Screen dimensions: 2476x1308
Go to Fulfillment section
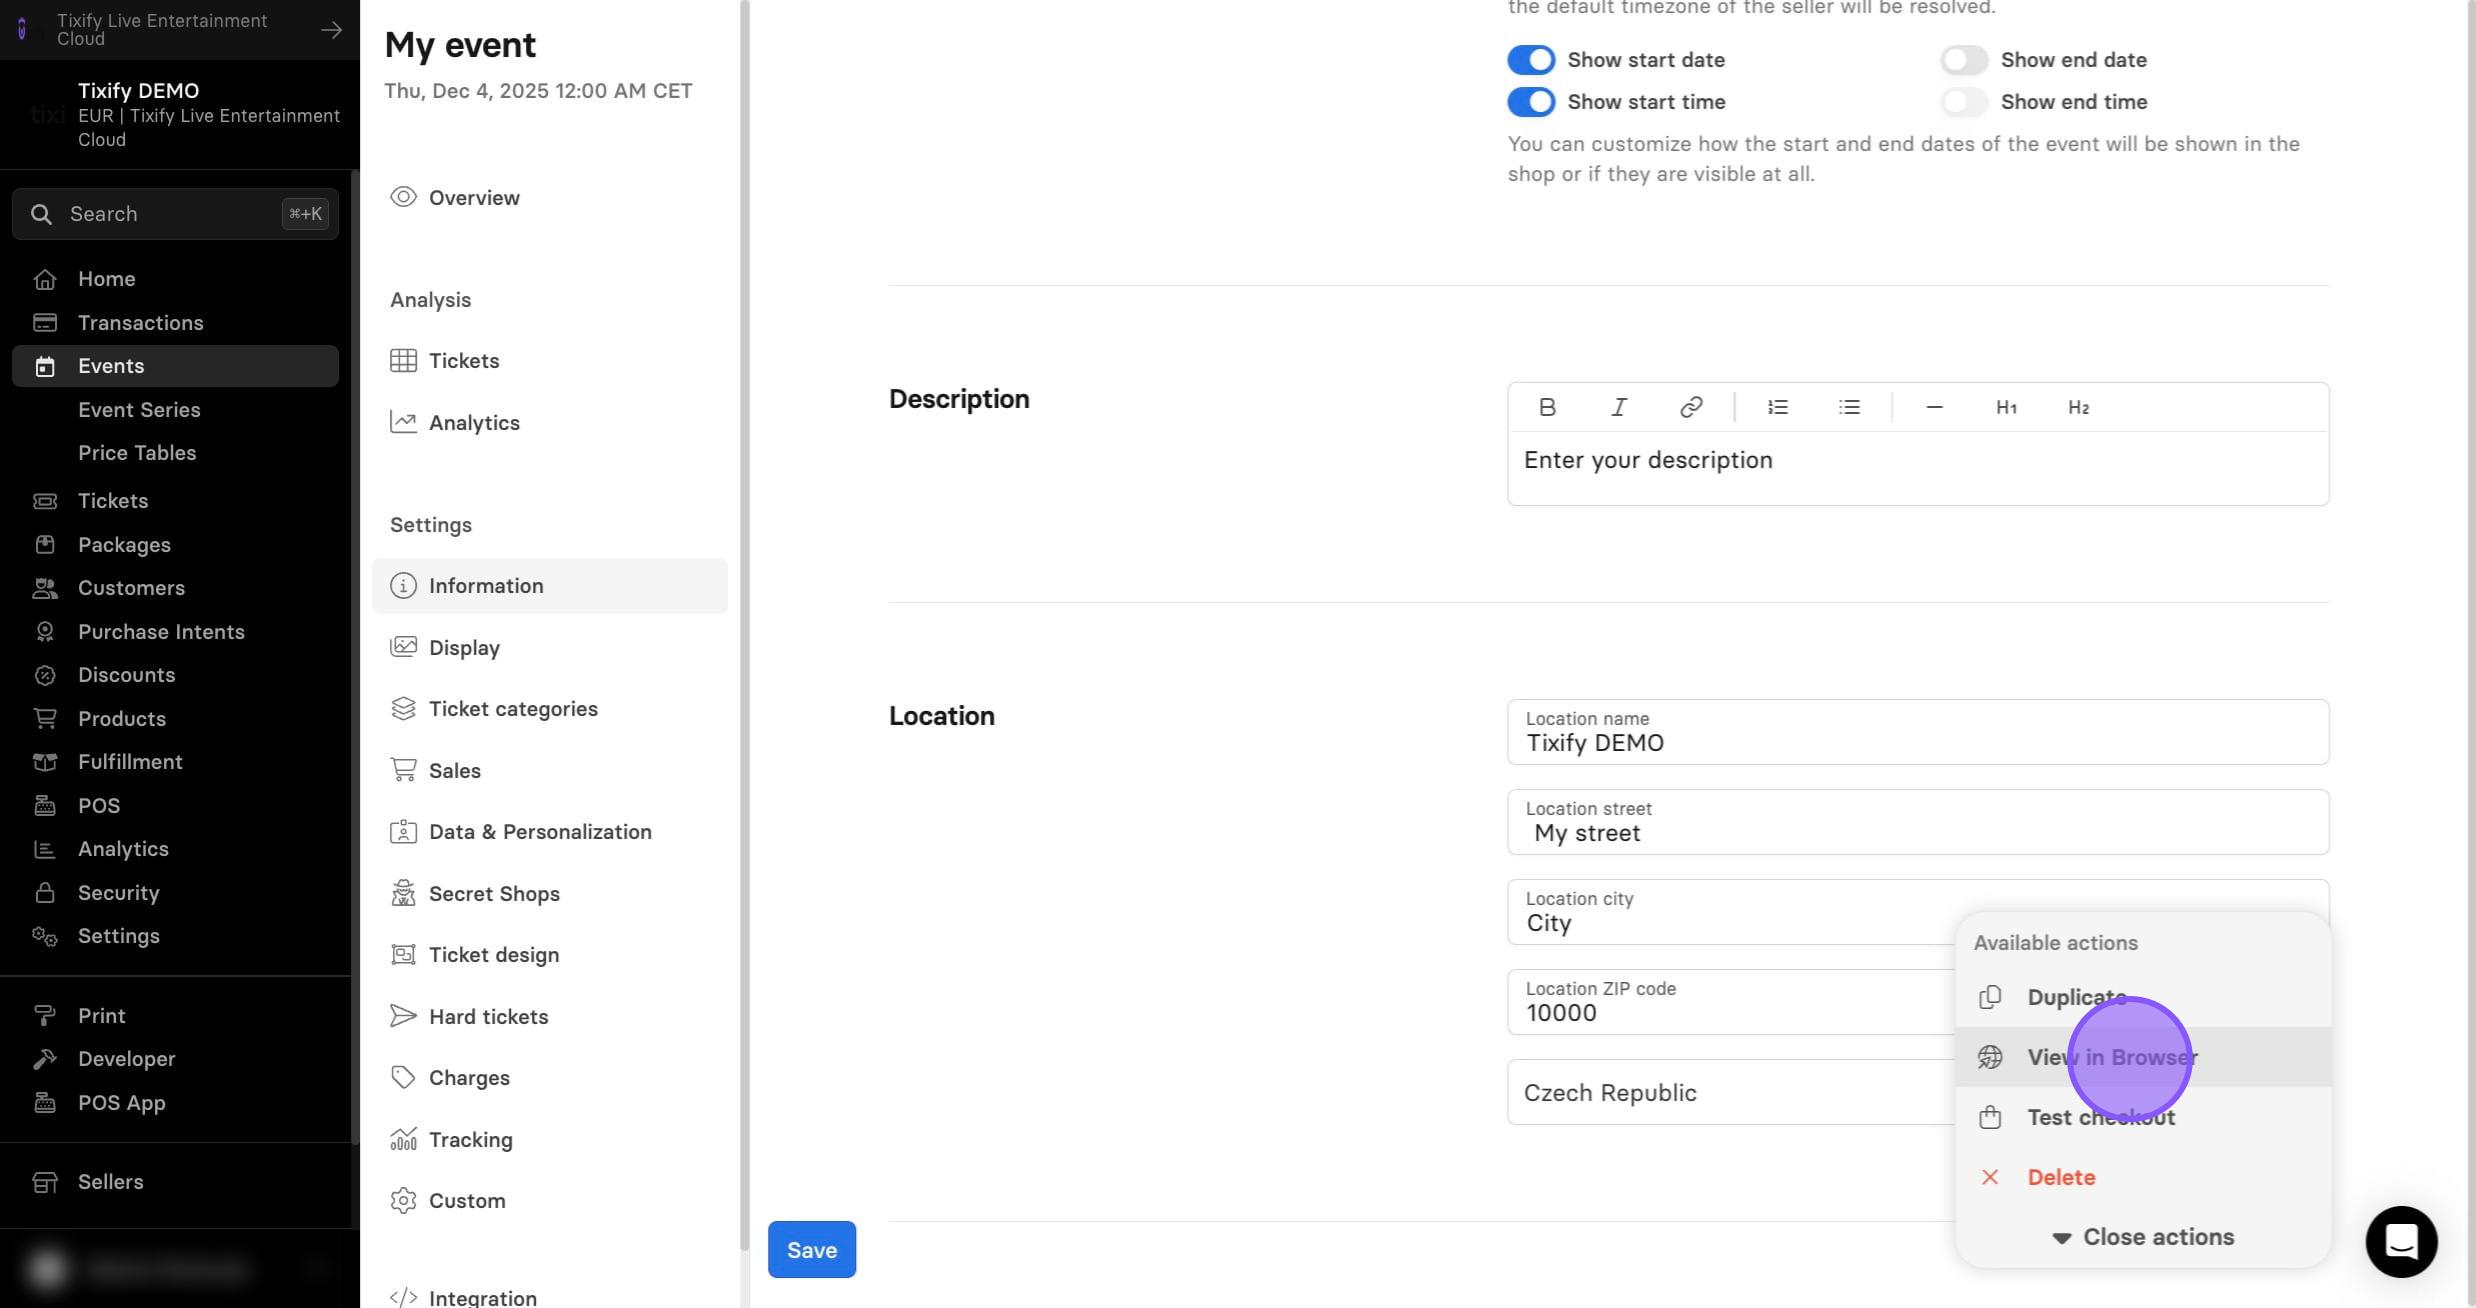point(175,762)
